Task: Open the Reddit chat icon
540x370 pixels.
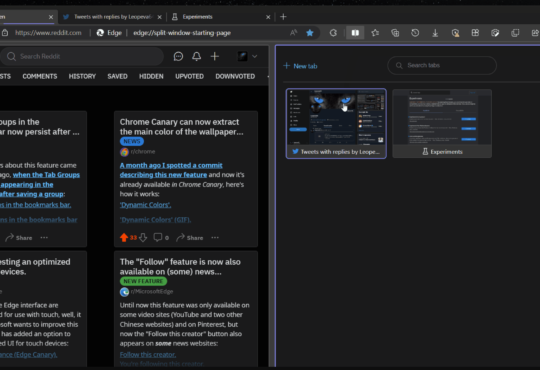Action: coord(178,56)
